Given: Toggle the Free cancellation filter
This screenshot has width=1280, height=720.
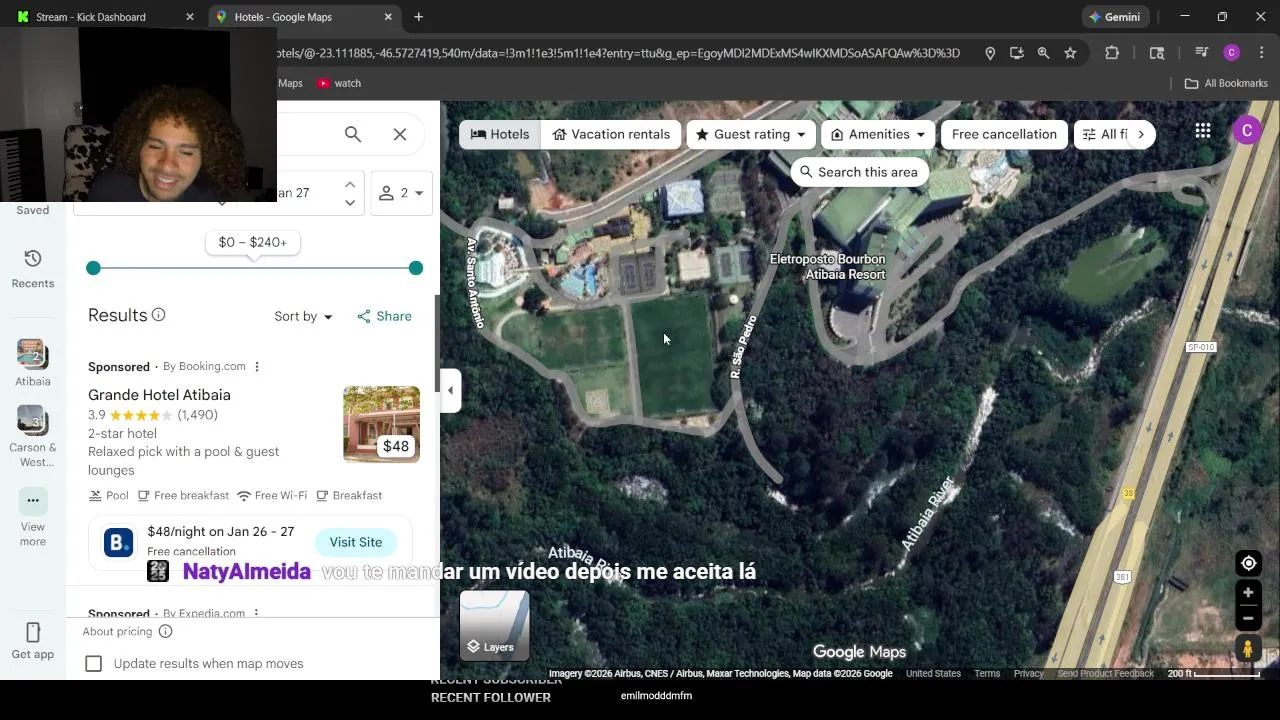Looking at the screenshot, I should (x=1004, y=134).
